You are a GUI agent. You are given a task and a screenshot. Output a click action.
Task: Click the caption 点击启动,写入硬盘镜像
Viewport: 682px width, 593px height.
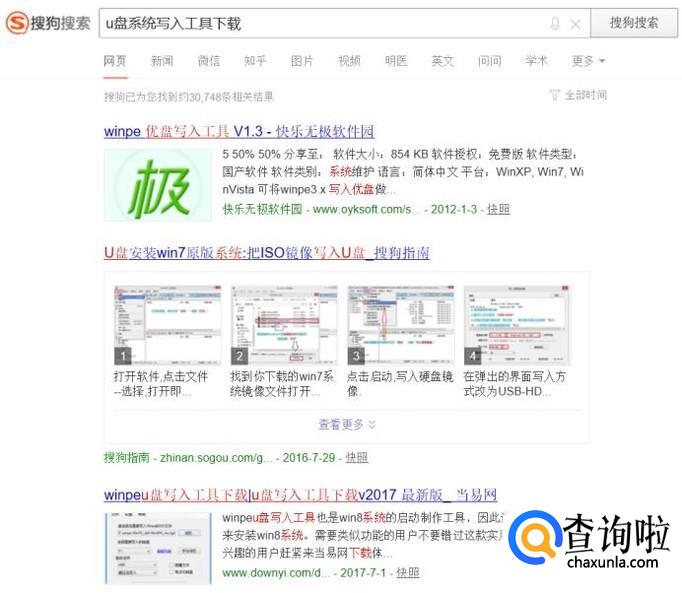click(x=400, y=384)
